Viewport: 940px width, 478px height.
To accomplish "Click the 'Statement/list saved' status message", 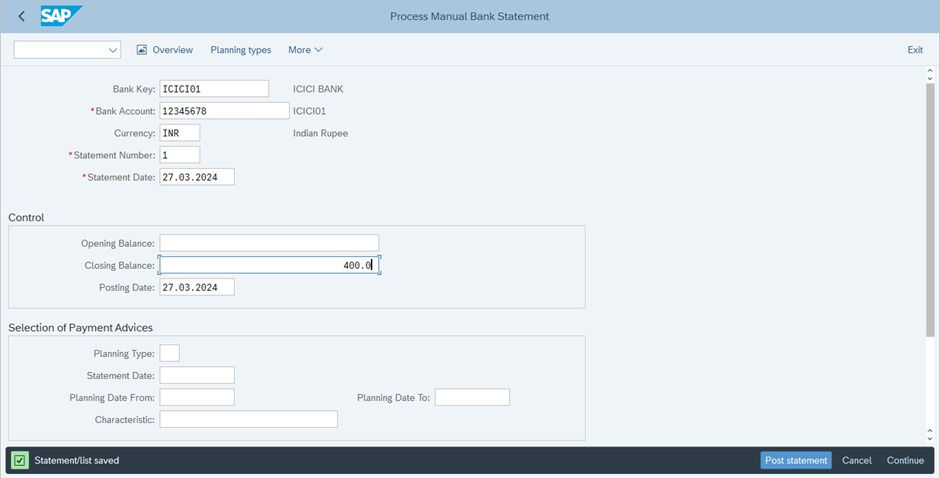I will (77, 461).
